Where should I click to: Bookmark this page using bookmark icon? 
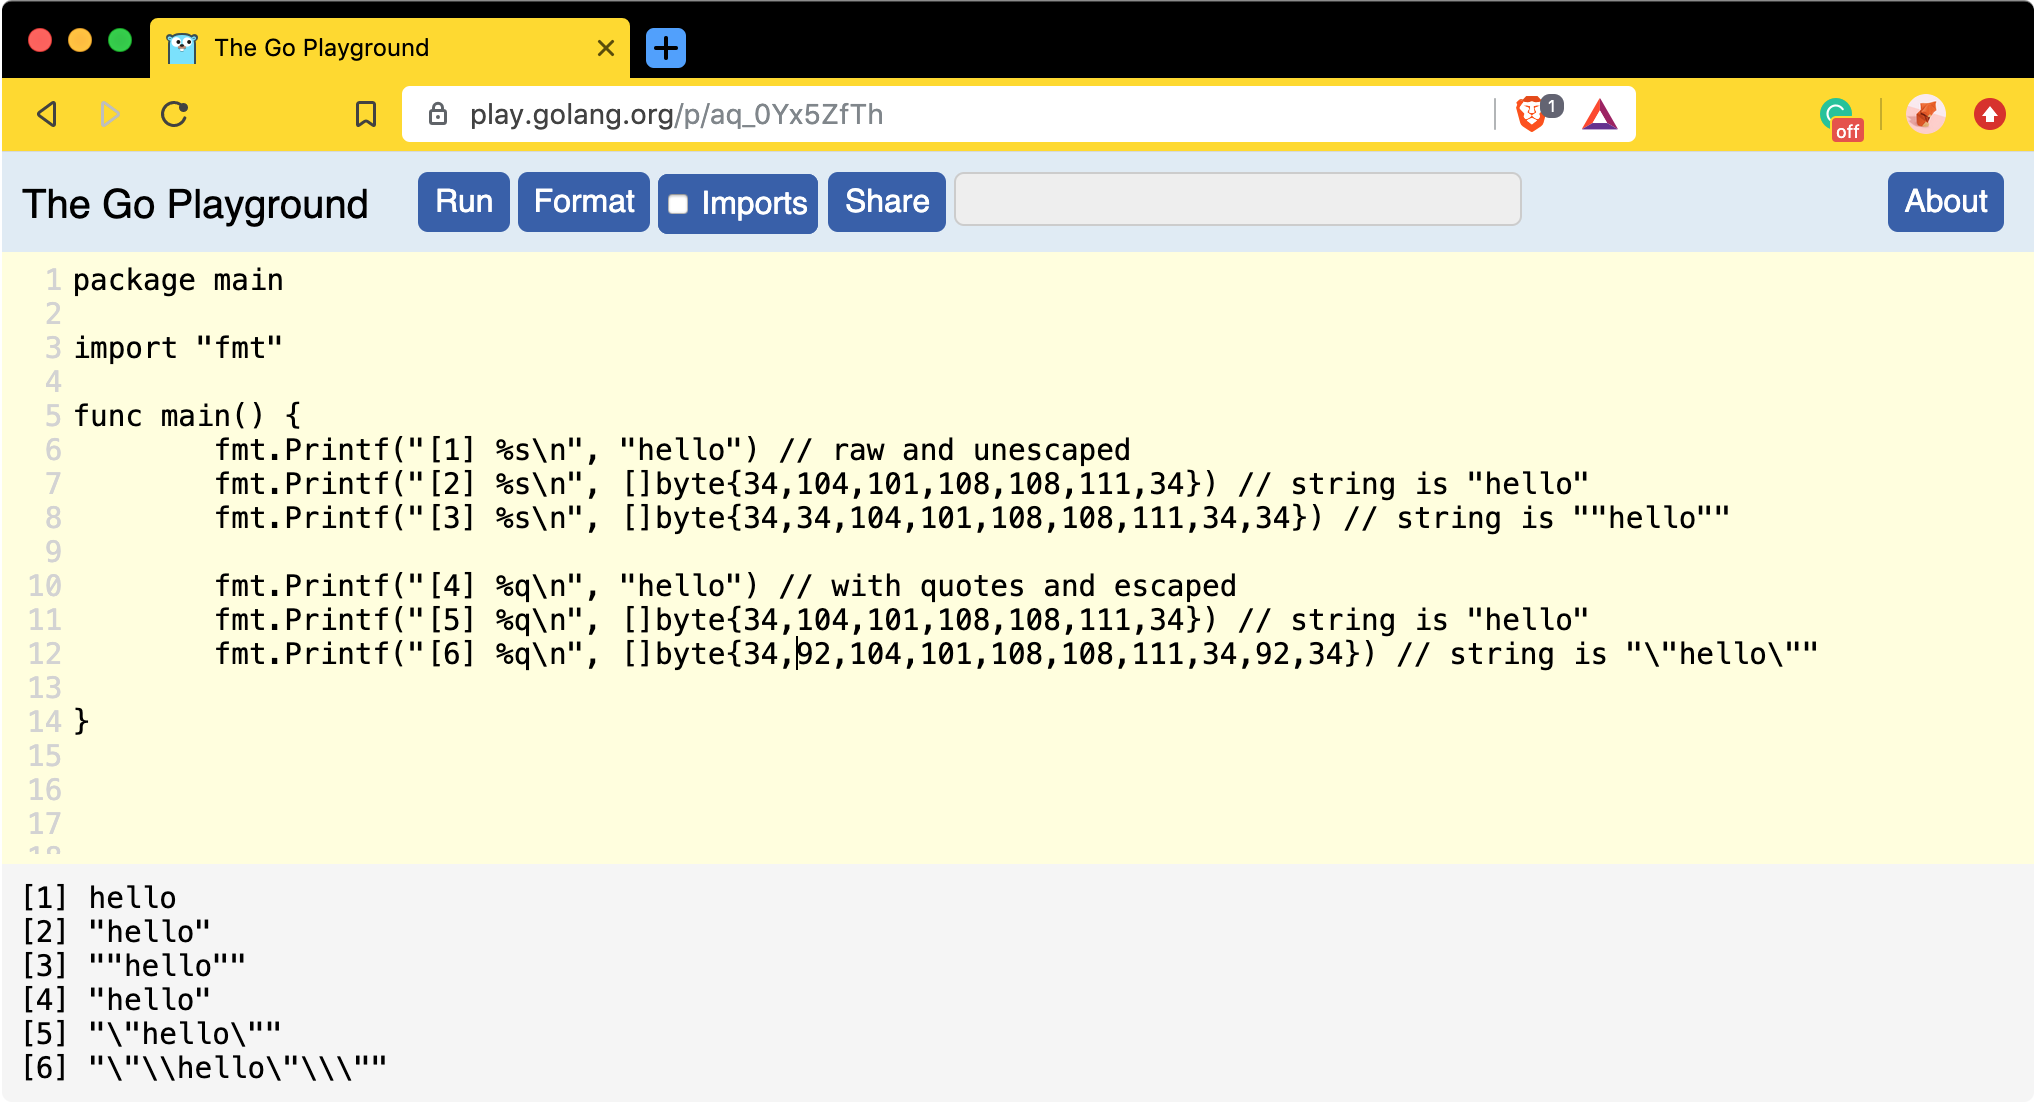point(366,114)
